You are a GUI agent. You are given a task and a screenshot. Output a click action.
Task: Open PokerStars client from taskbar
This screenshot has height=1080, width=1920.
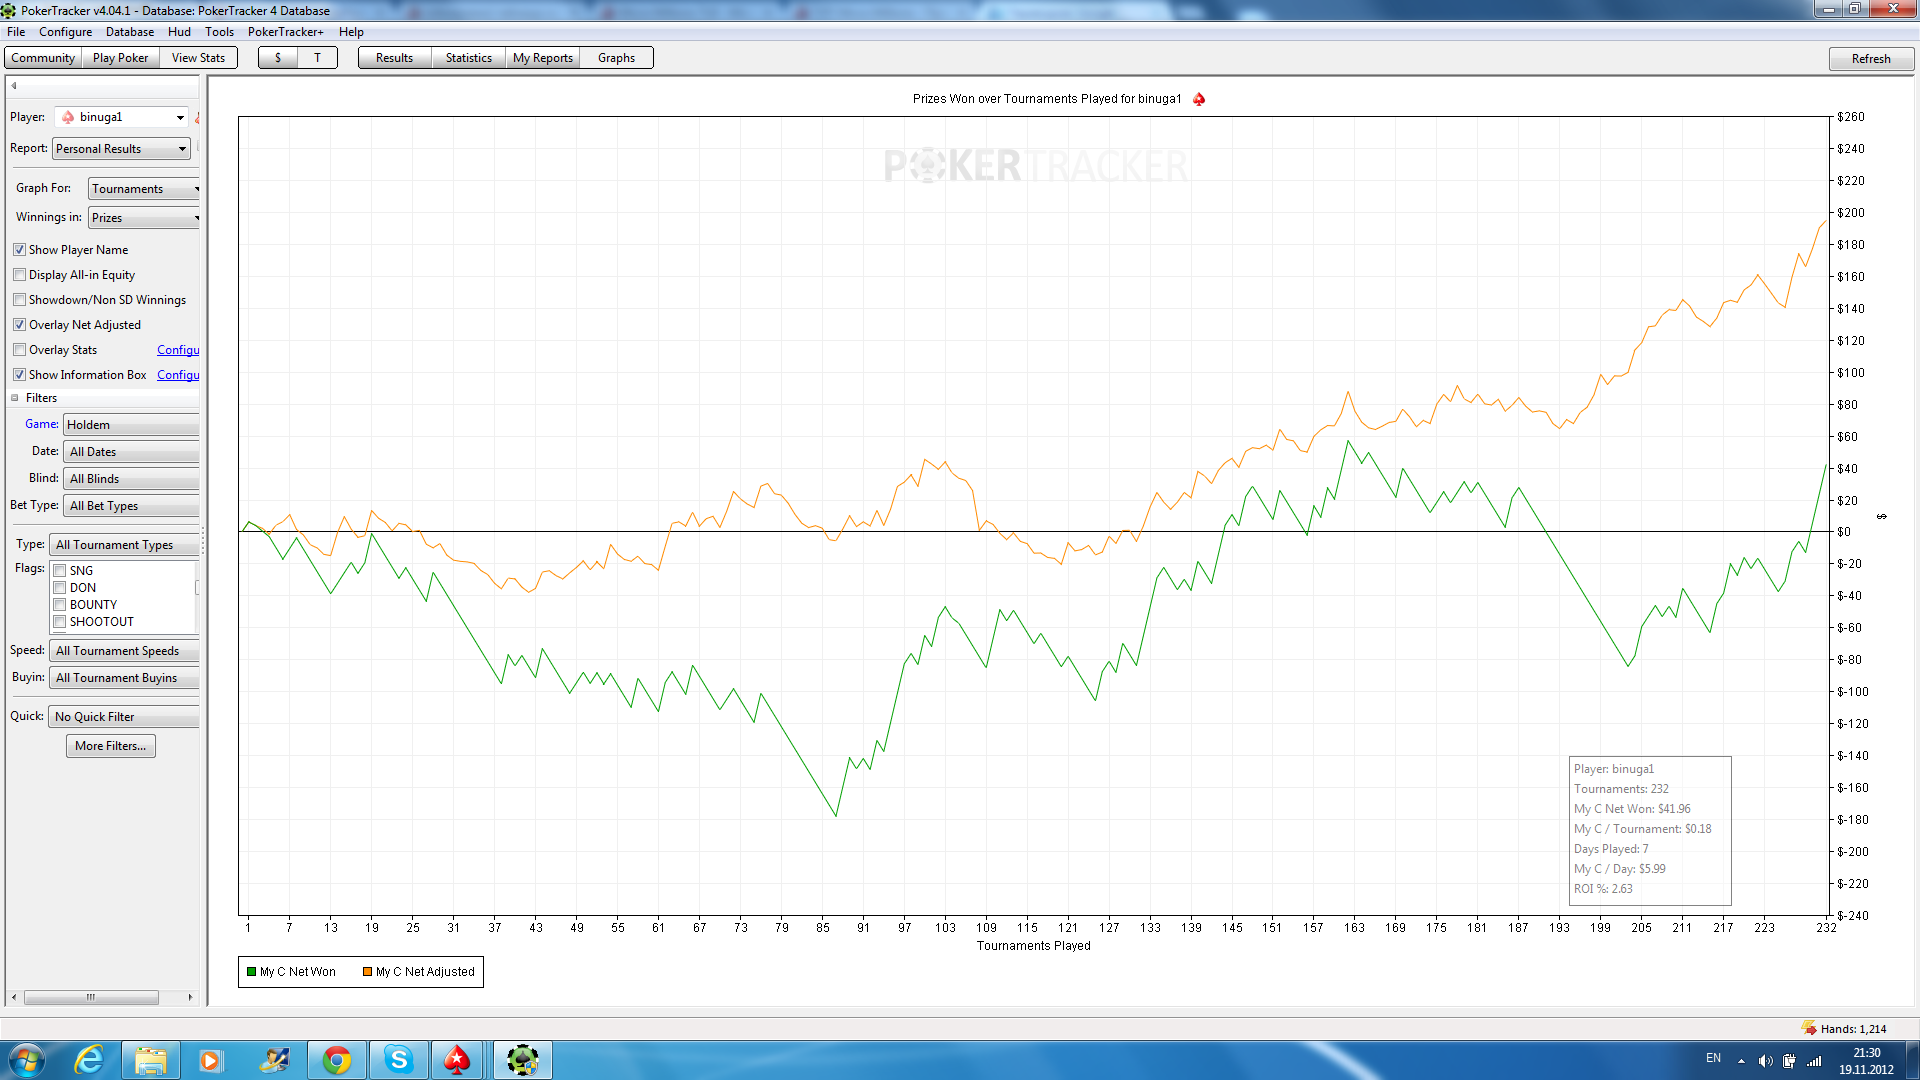pos(457,1060)
